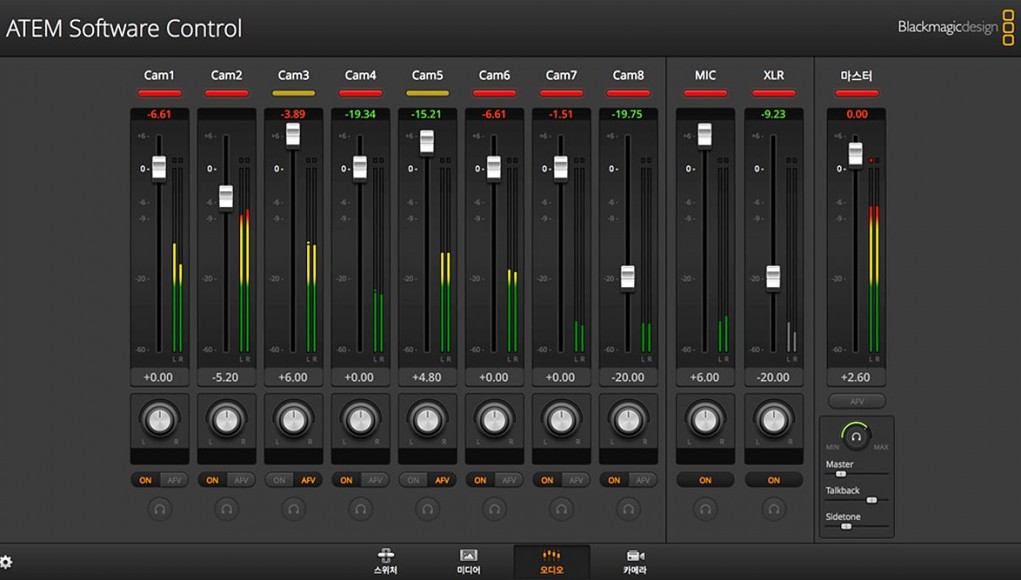Viewport: 1021px width, 580px height.
Task: Click the Cam6 pan knob
Action: tap(495, 420)
